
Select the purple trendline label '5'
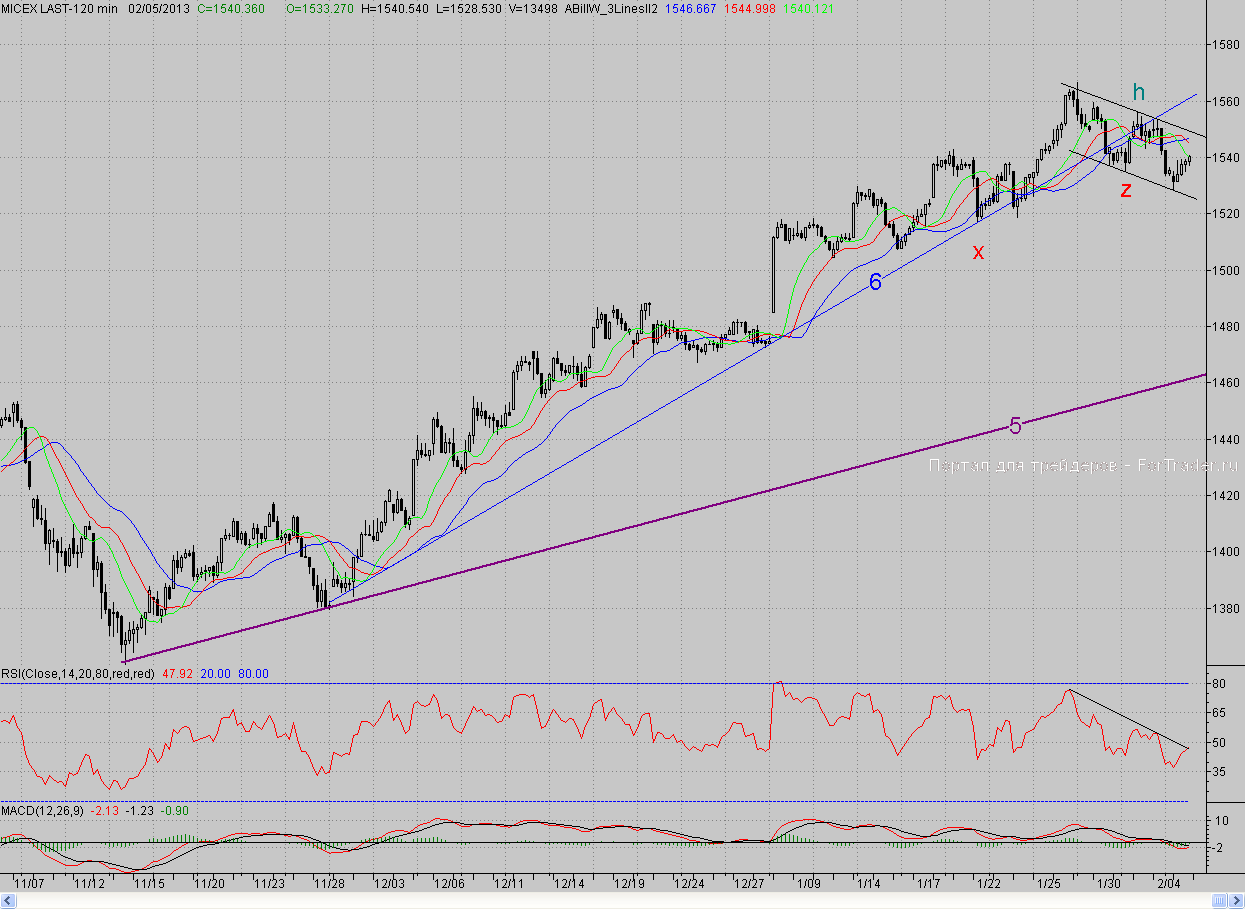tap(1015, 426)
